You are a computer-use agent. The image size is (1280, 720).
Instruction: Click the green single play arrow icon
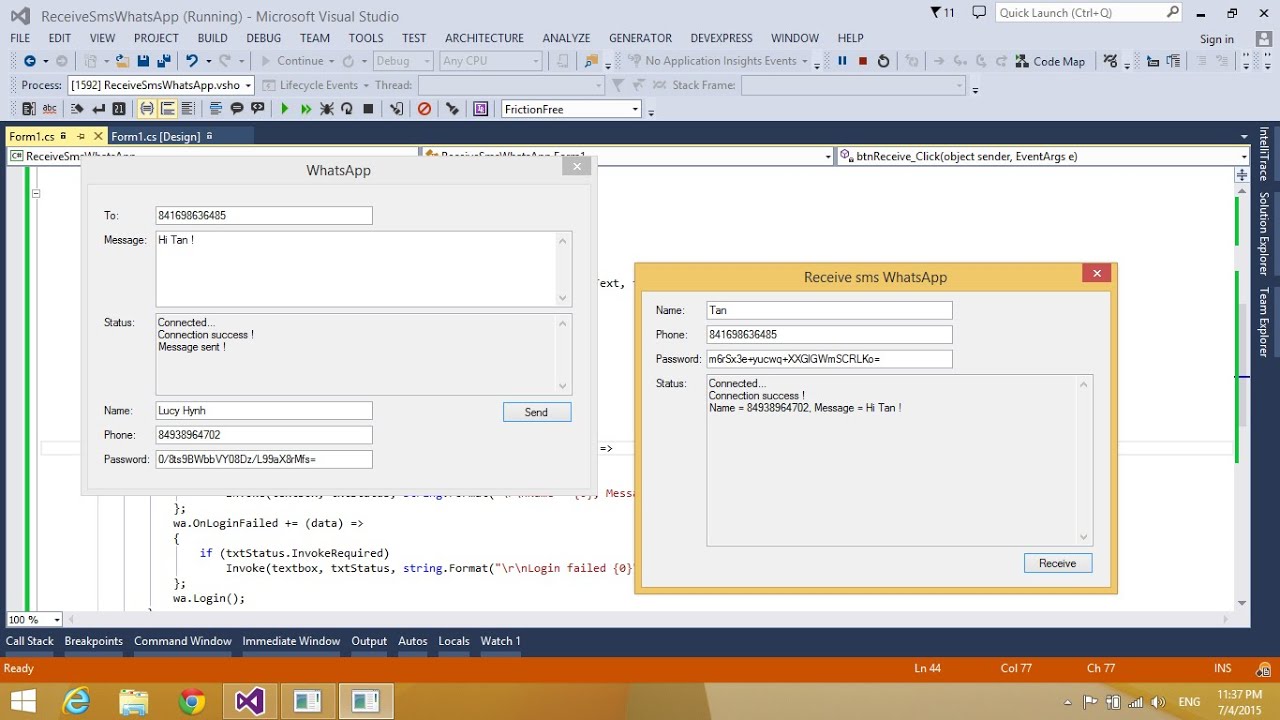pos(285,109)
